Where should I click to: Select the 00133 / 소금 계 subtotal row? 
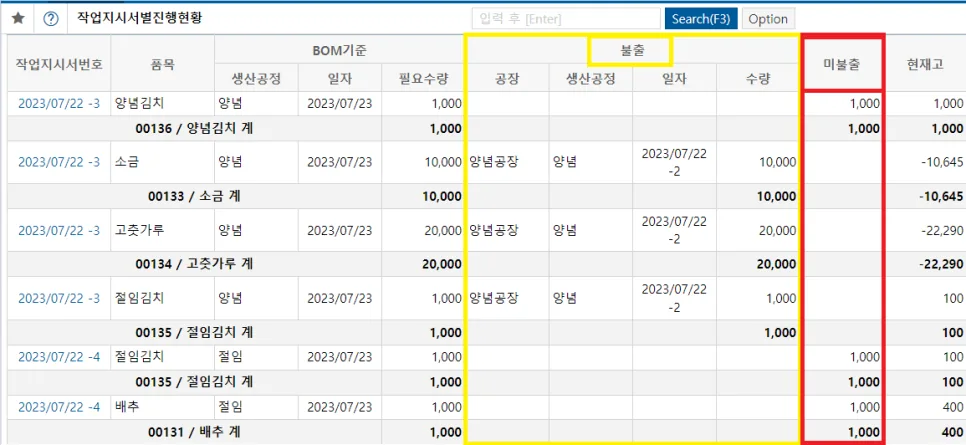pyautogui.click(x=487, y=197)
